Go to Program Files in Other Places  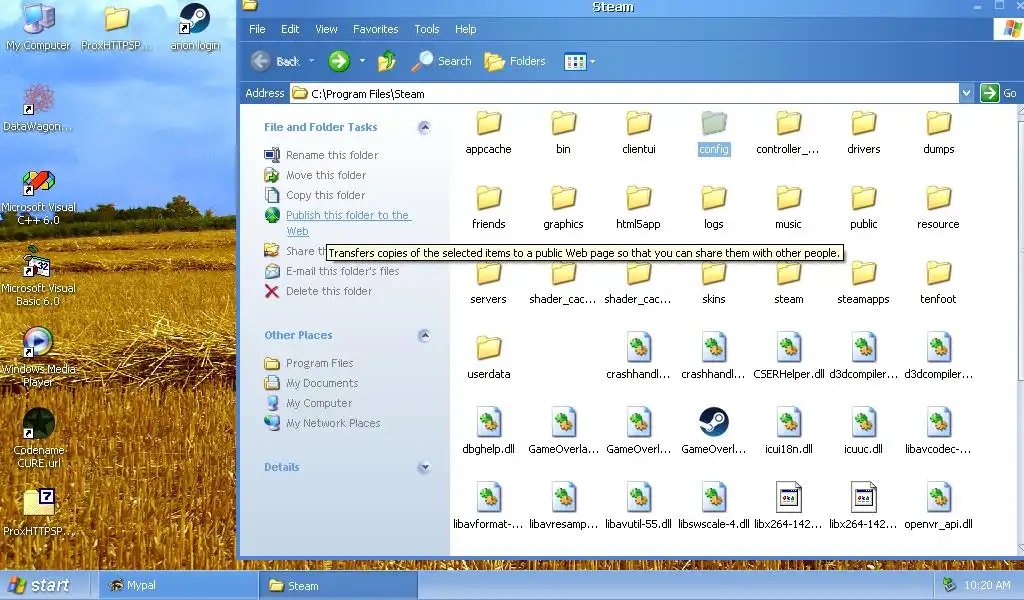tap(309, 363)
